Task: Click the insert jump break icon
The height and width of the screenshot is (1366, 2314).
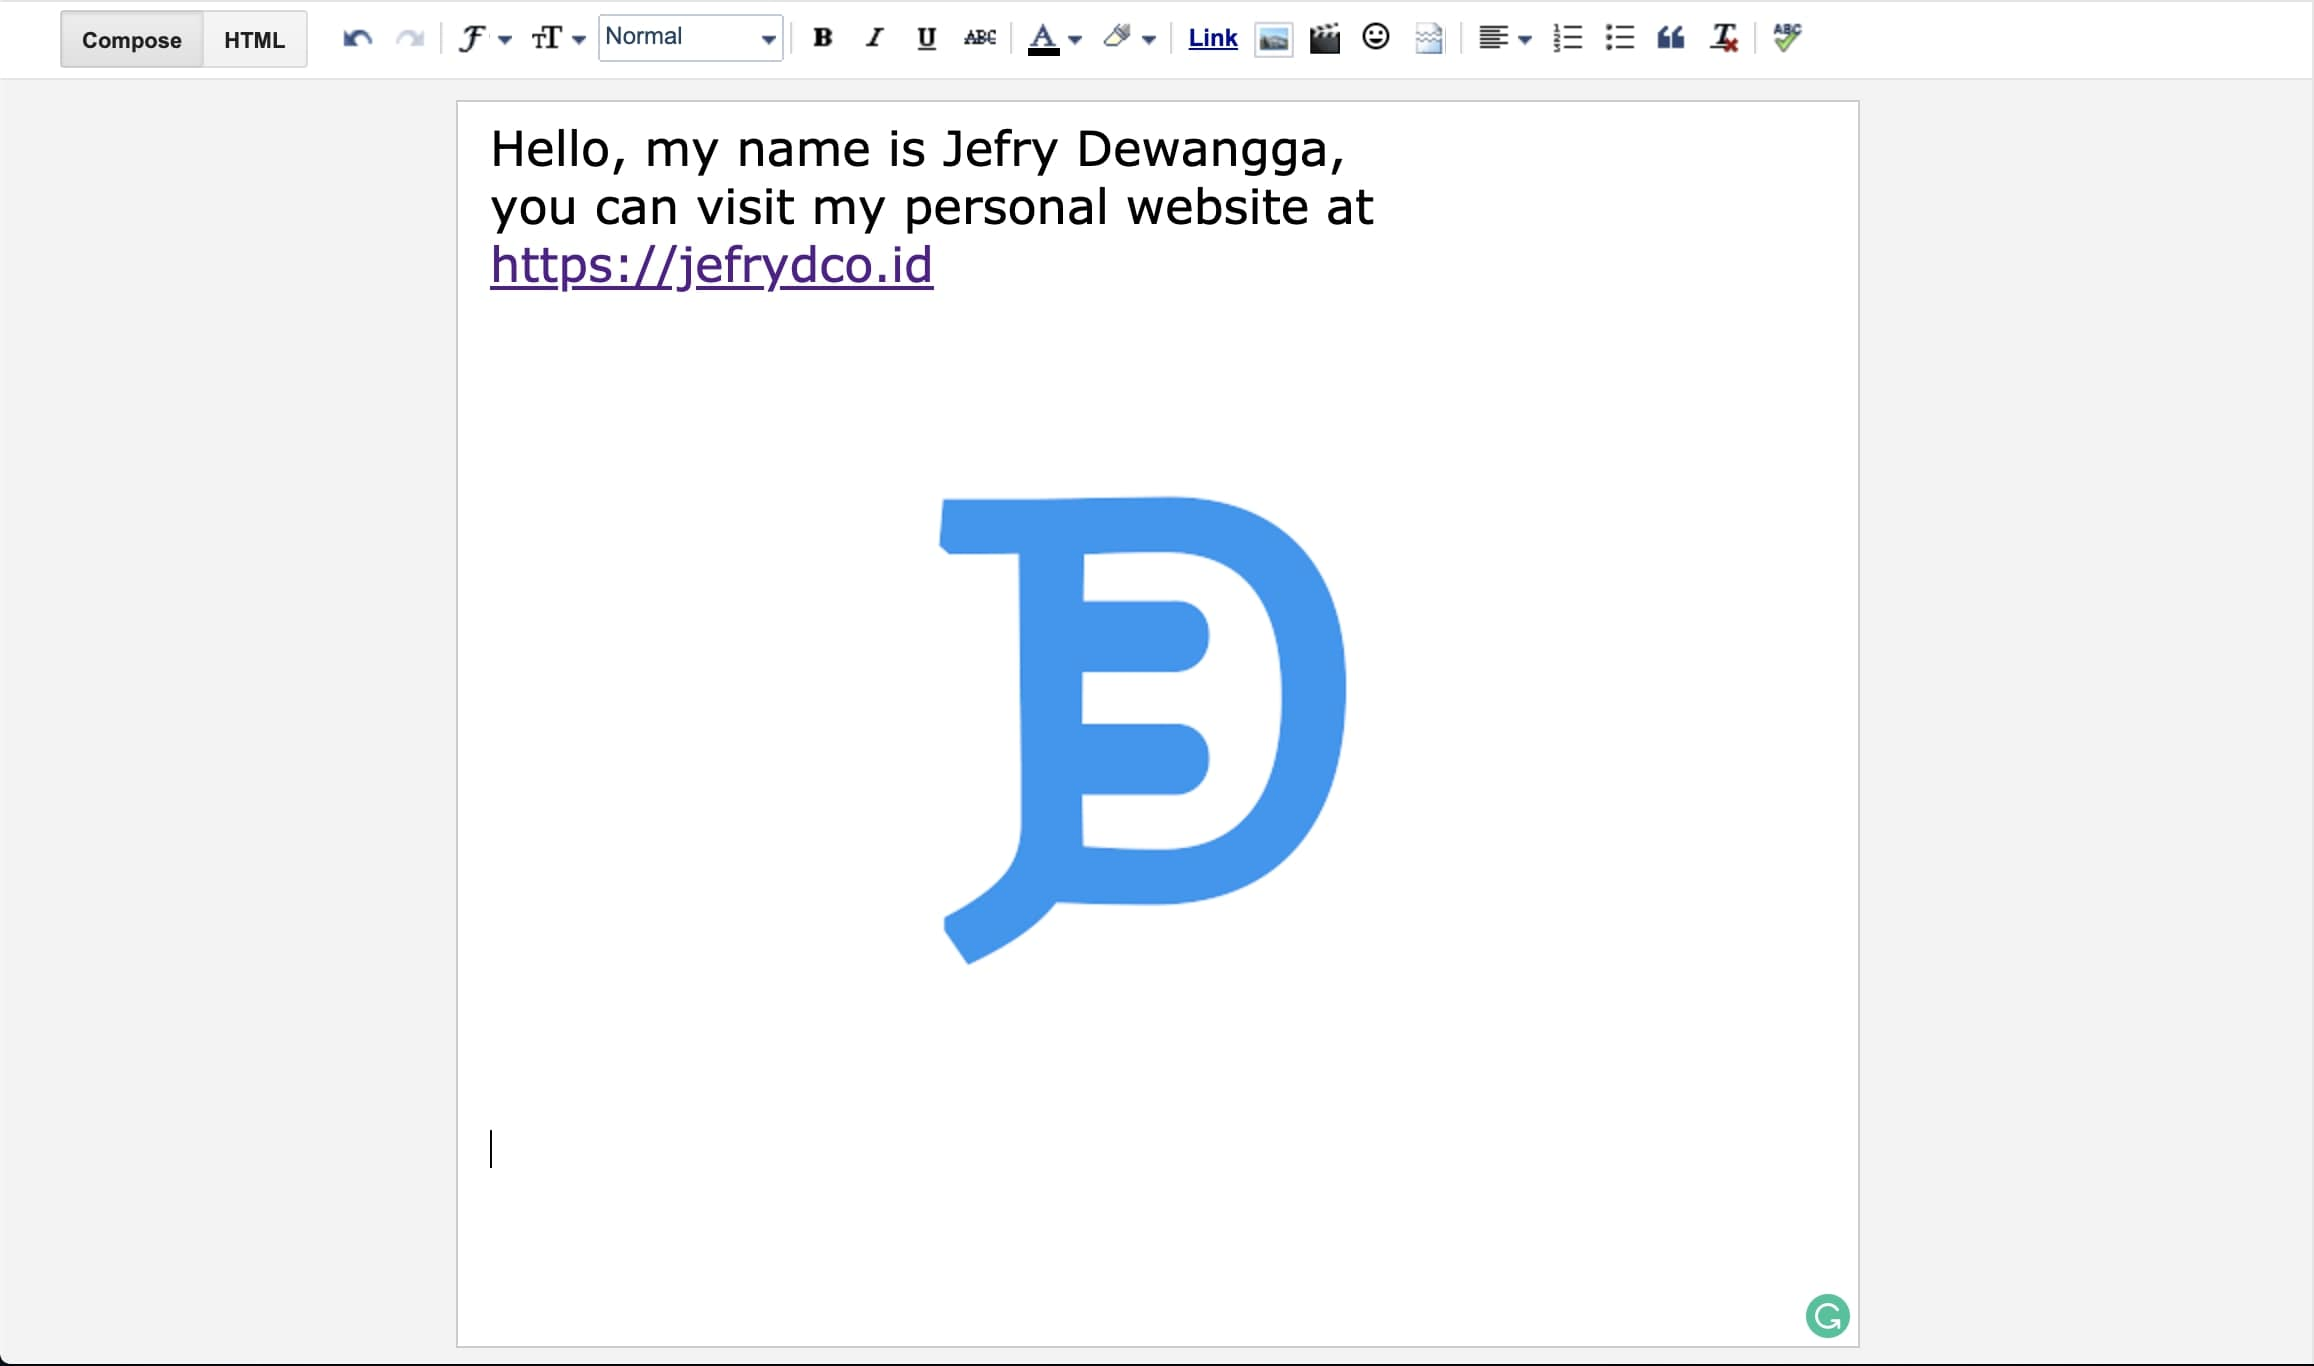Action: [1429, 39]
